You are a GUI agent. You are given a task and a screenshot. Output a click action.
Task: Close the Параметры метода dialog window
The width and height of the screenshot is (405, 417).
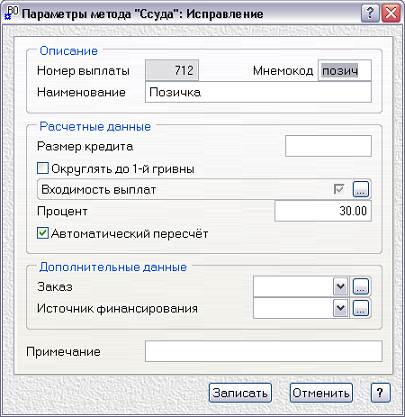tap(391, 14)
